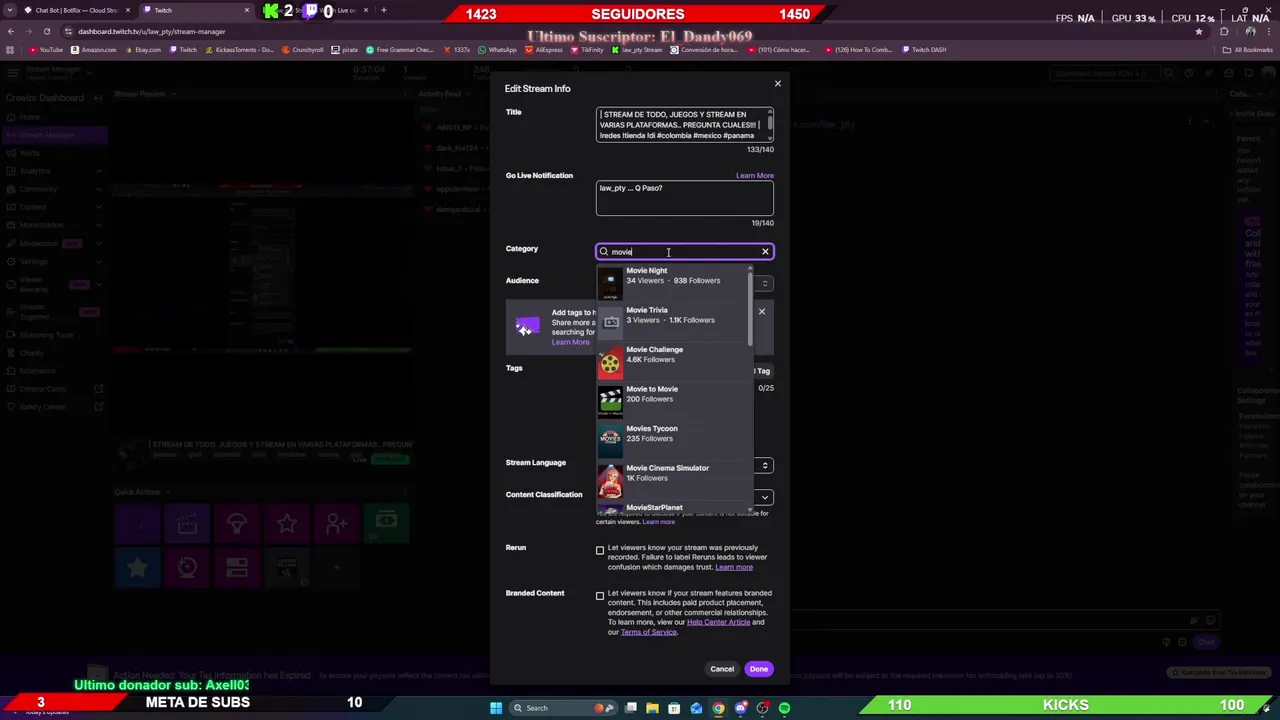Click the magnifier icon in Category search
This screenshot has width=1280, height=720.
pos(604,252)
